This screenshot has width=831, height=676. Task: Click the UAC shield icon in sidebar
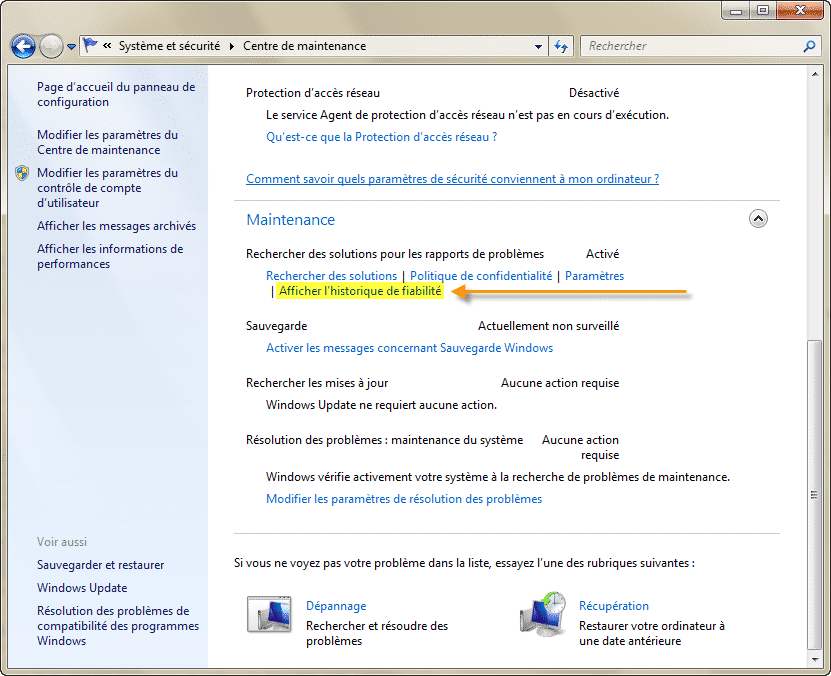[23, 173]
